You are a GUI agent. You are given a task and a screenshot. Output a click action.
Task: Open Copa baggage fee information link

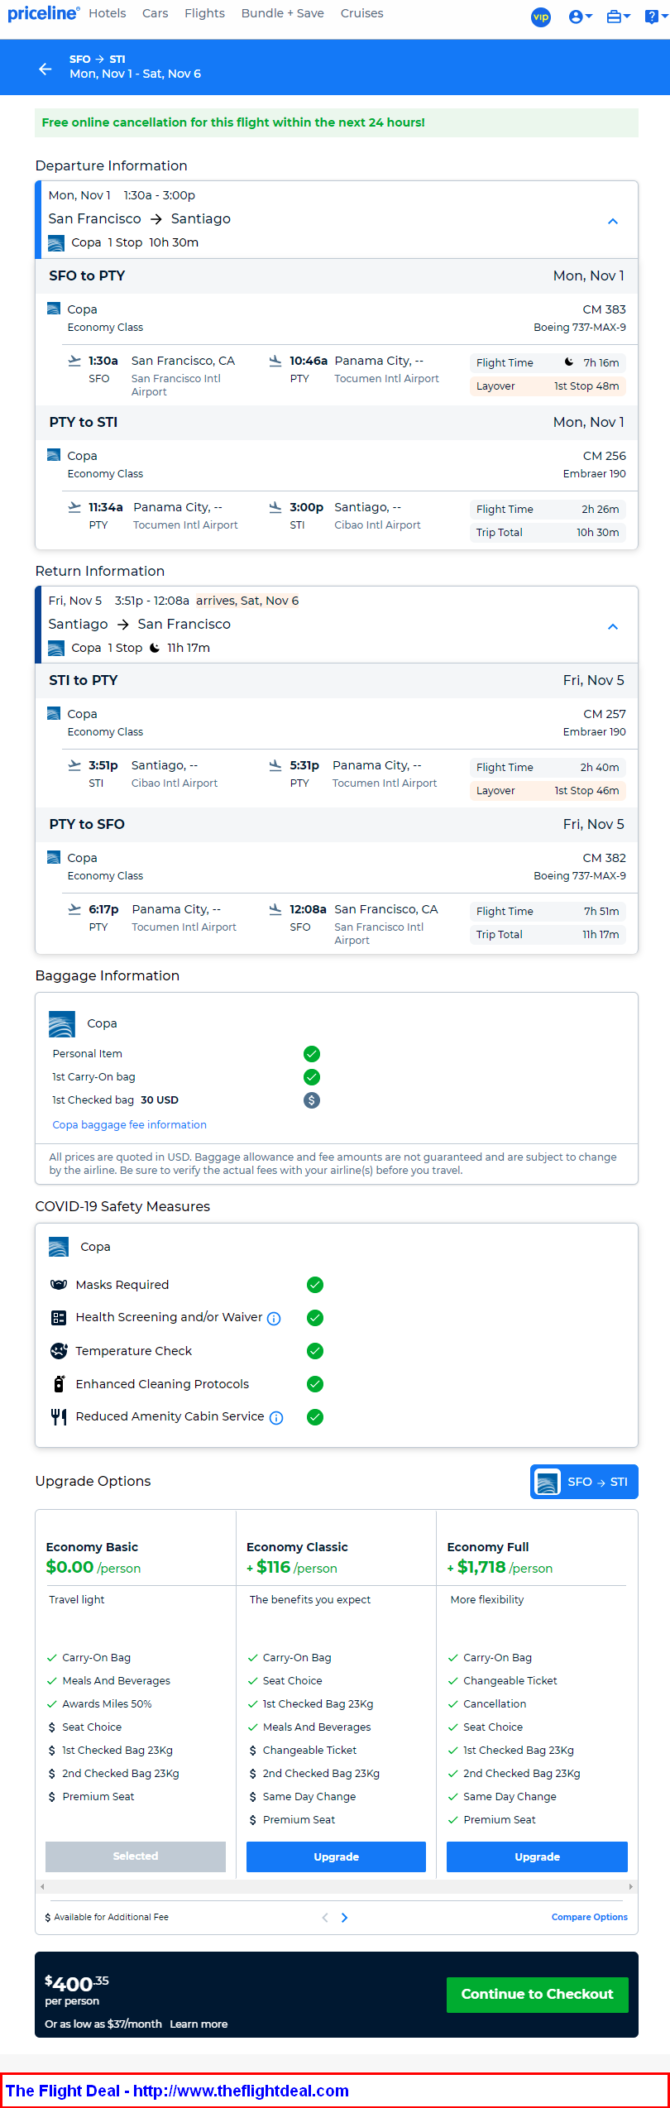click(129, 1125)
